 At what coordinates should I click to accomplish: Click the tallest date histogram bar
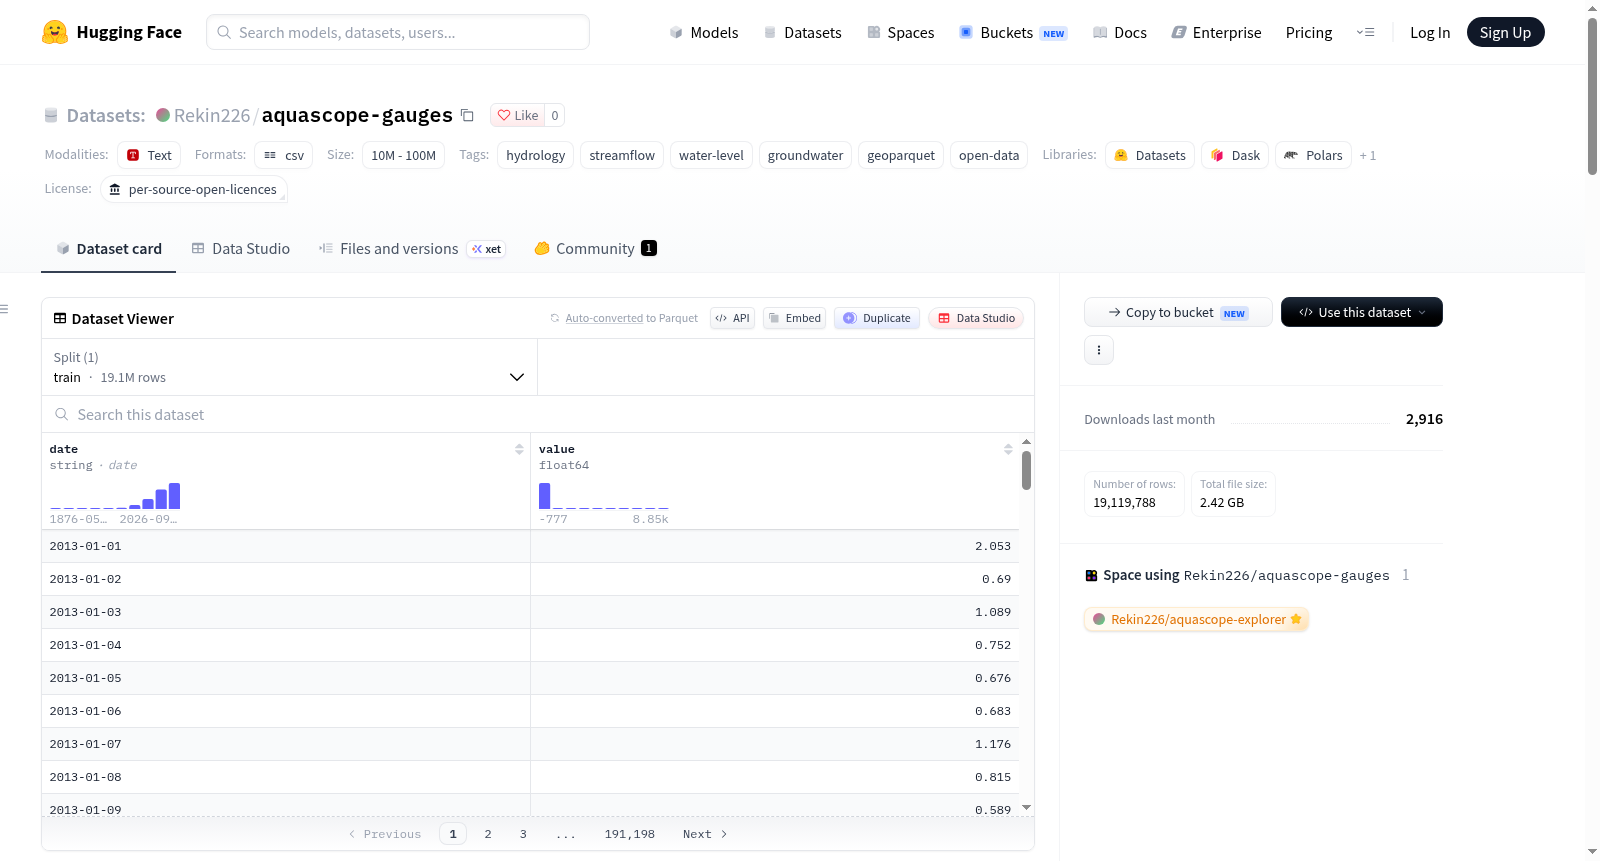174,496
